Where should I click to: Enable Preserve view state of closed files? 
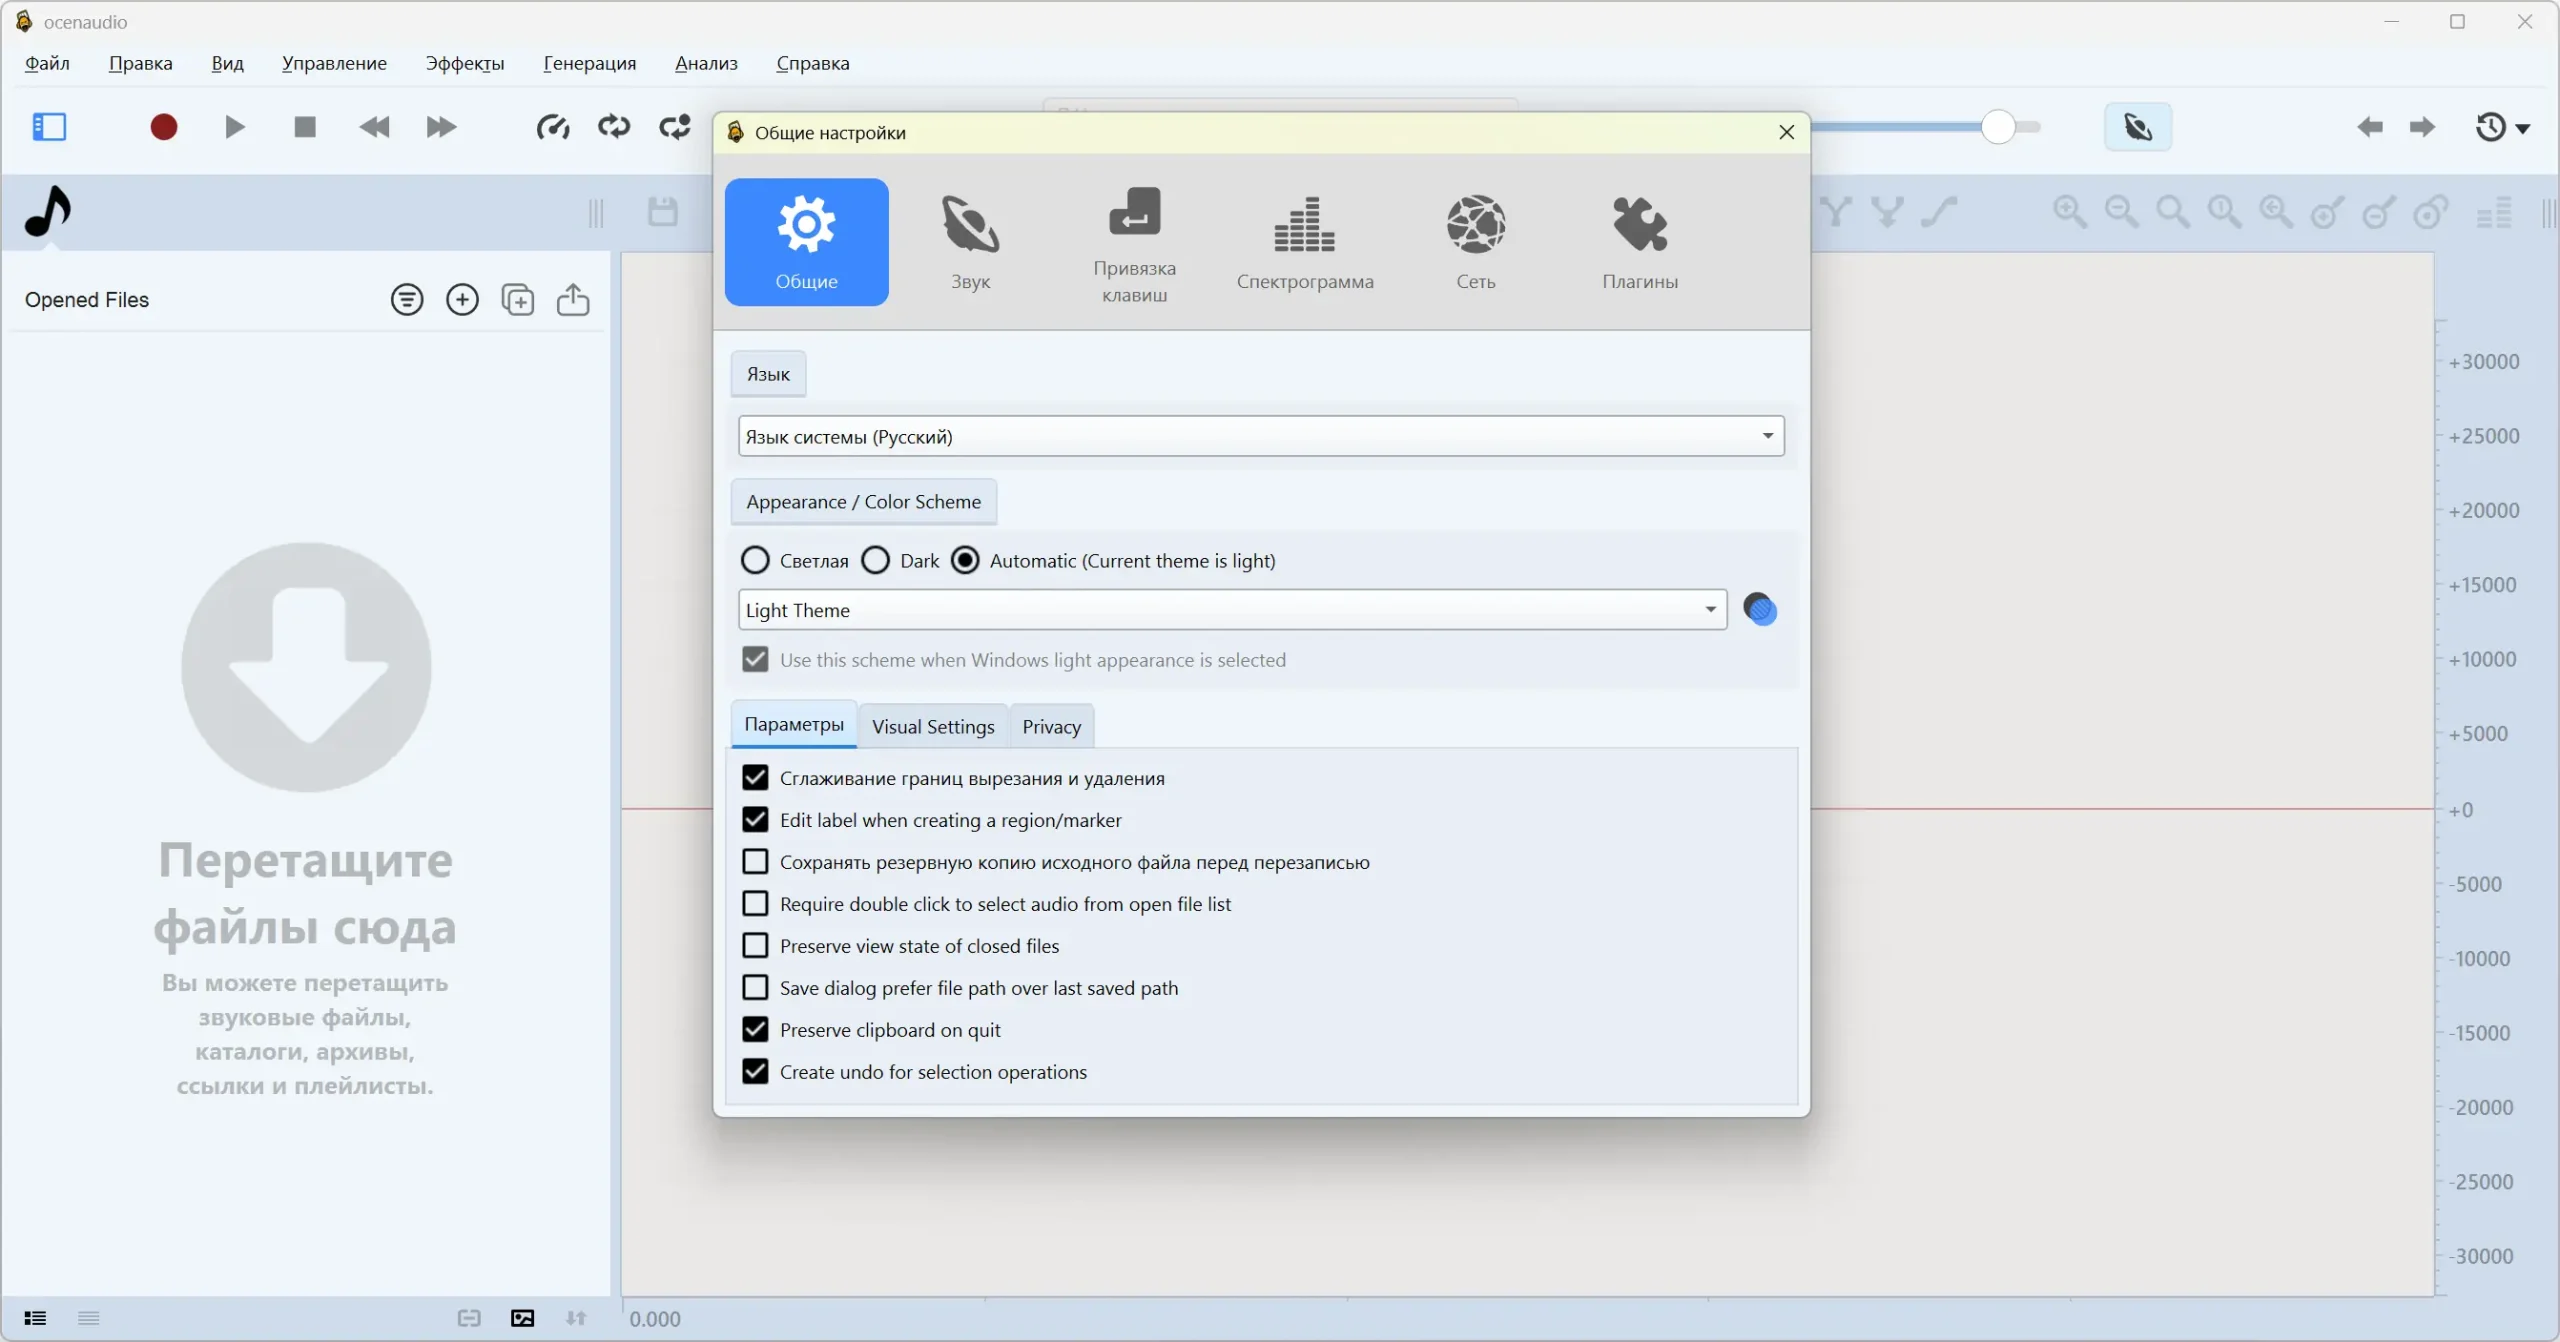pyautogui.click(x=755, y=946)
